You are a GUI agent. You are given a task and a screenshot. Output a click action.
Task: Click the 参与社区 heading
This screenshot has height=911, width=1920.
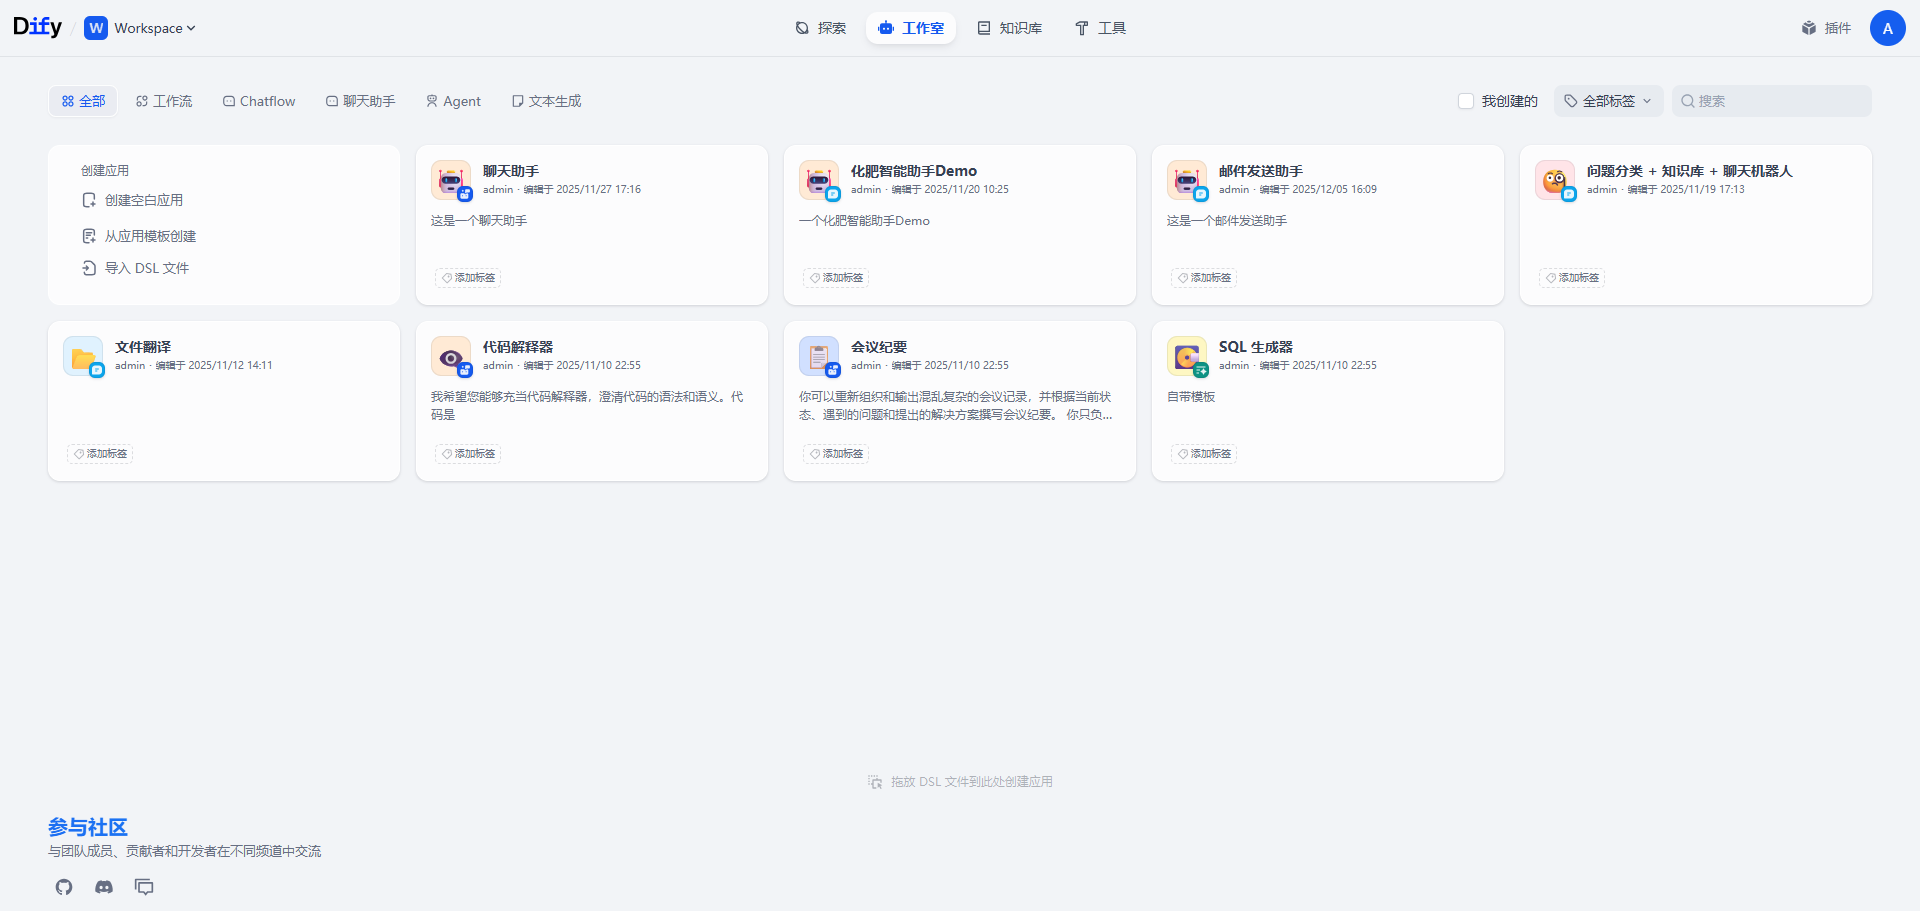tap(88, 827)
